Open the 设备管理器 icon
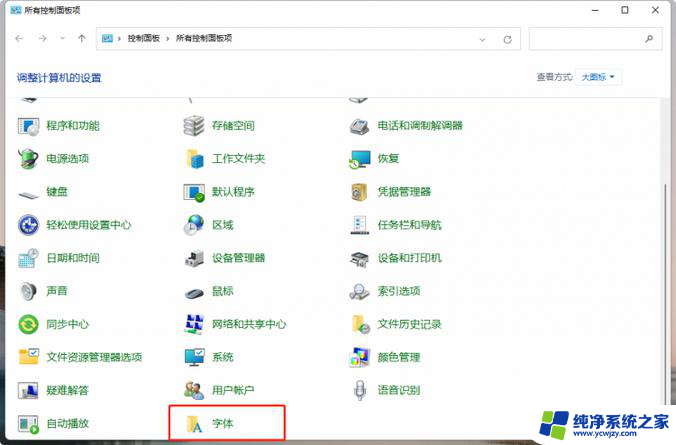 tap(194, 258)
